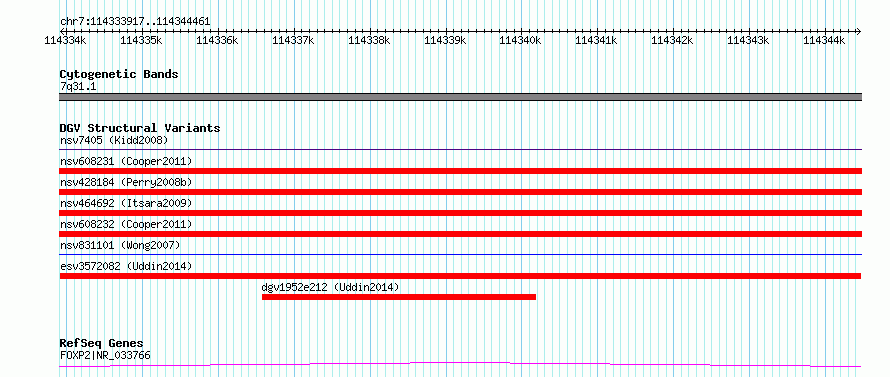Screen dimensions: 890x377
Task: Open the Cytogenetic Bands track heading
Action: 119,74
